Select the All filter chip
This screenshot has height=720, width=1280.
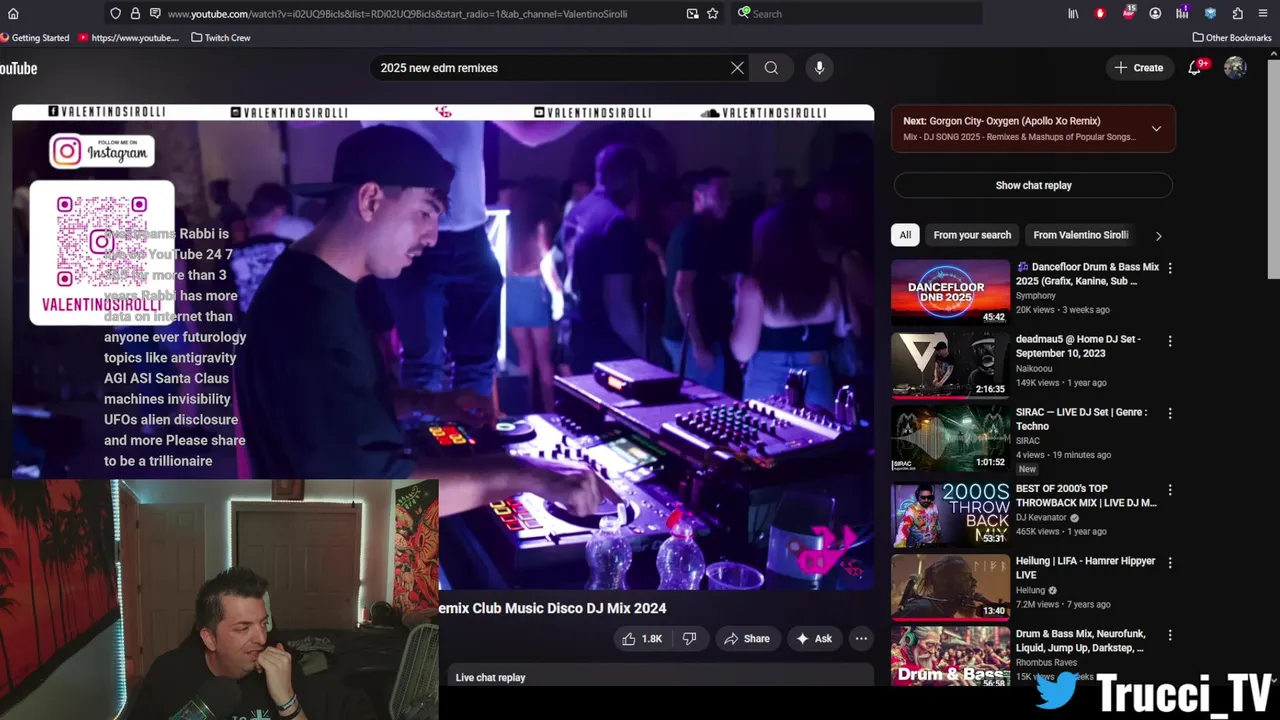[905, 235]
